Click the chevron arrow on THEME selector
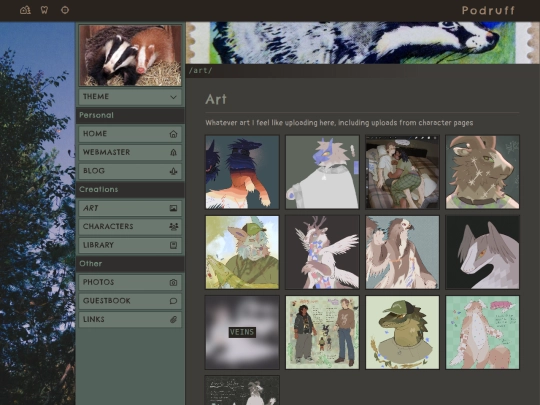540x405 pixels. pyautogui.click(x=173, y=97)
